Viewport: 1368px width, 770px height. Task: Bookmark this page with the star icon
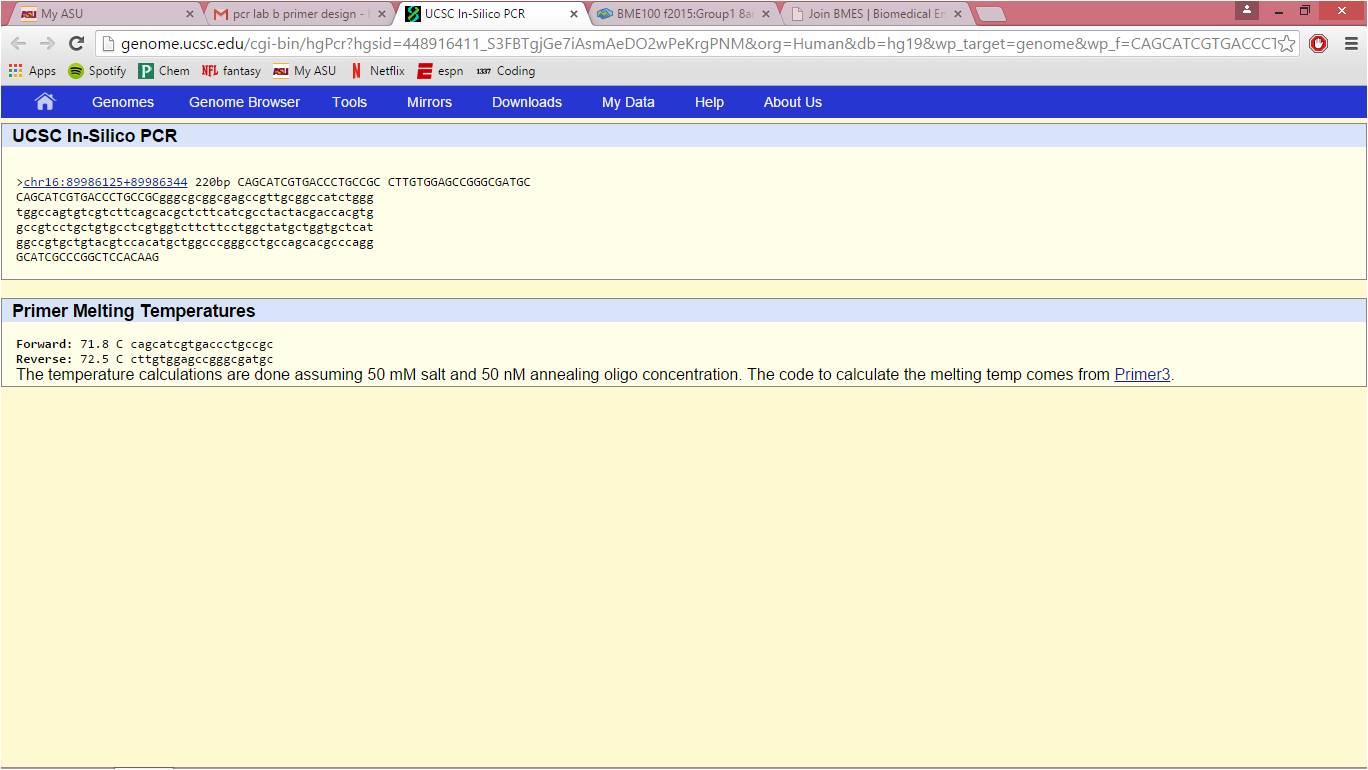click(x=1286, y=44)
